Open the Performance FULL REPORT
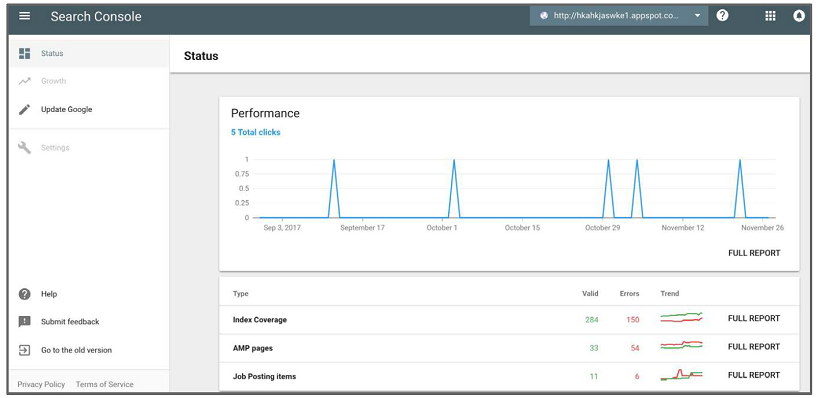818x398 pixels. [754, 253]
